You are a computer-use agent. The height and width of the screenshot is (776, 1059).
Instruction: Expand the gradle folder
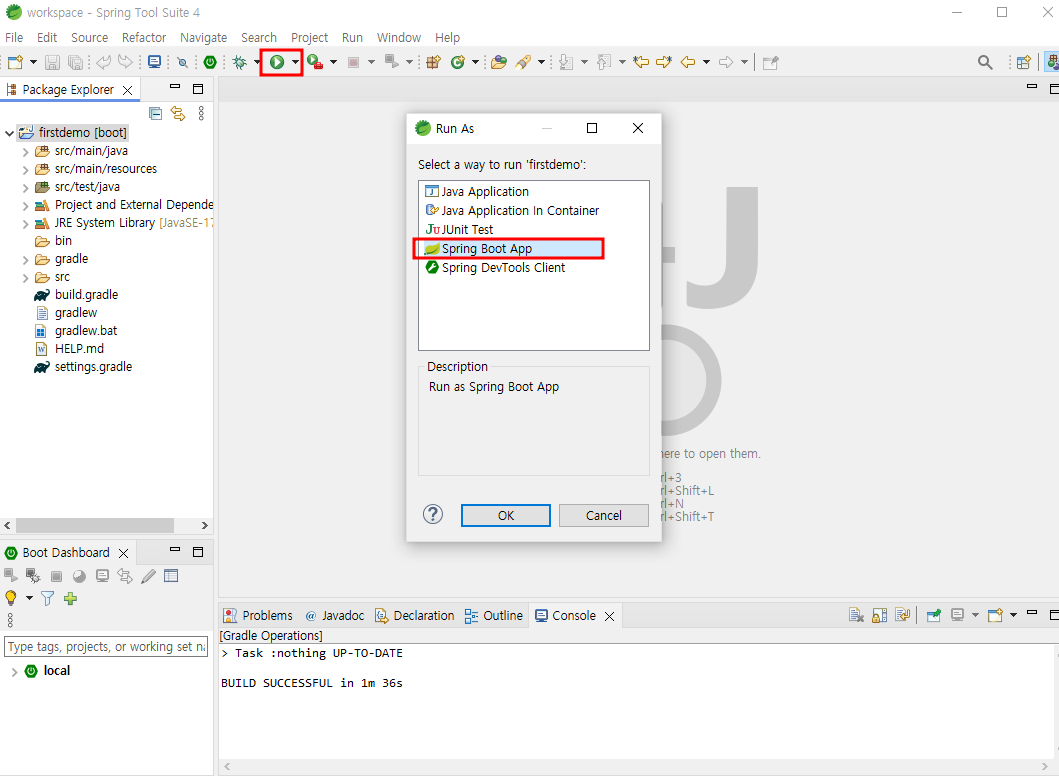(x=26, y=259)
